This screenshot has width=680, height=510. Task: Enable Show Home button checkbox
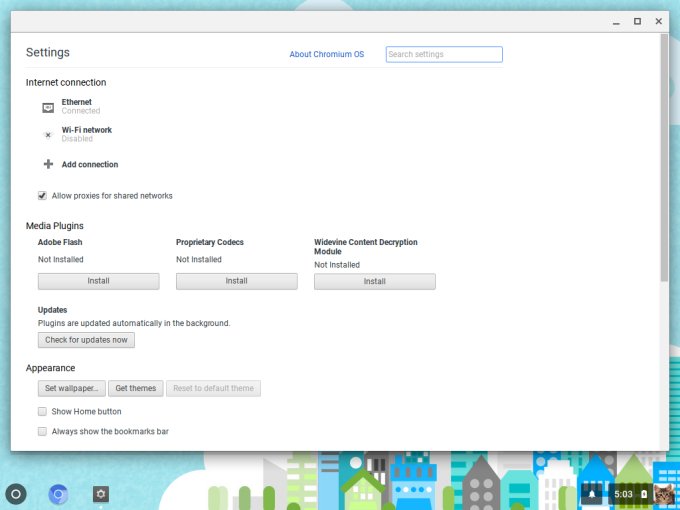tap(42, 411)
